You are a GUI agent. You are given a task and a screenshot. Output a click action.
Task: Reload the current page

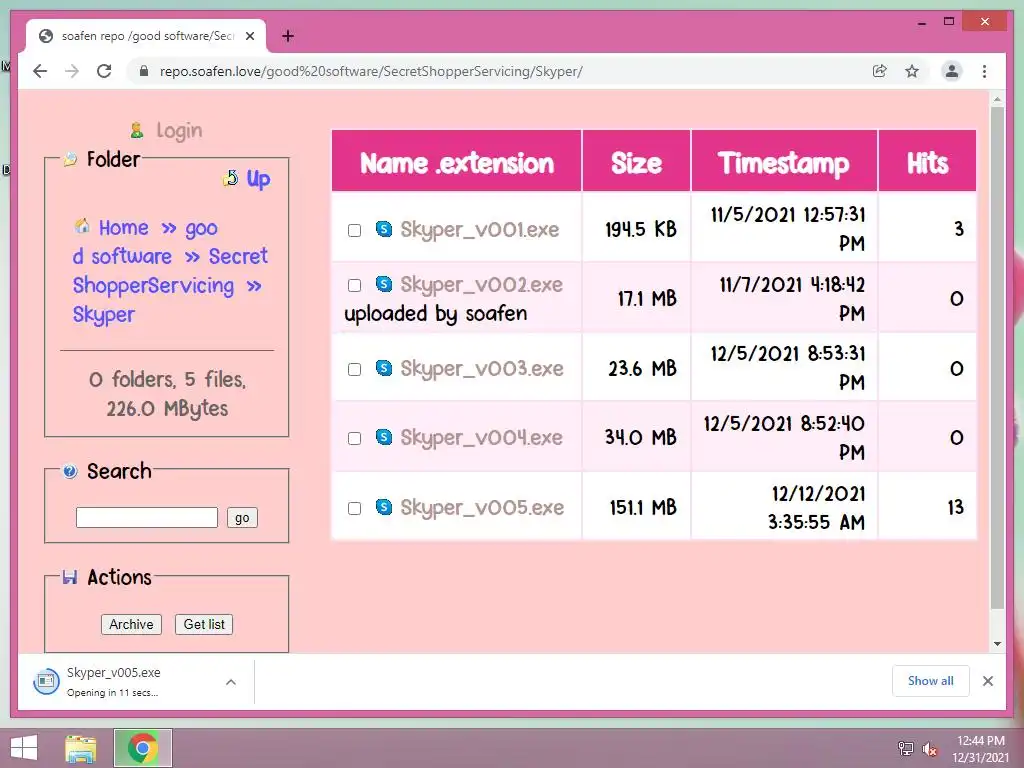[104, 71]
